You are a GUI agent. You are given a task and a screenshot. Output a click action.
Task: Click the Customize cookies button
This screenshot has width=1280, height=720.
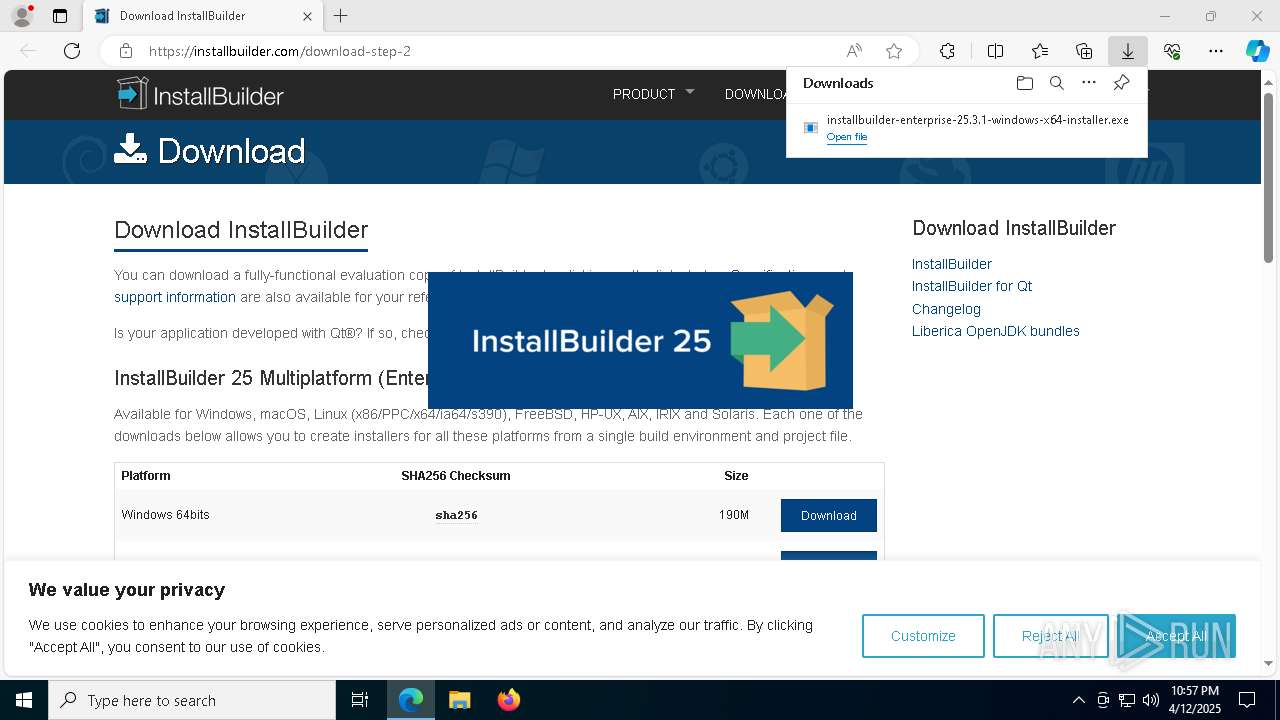[923, 636]
